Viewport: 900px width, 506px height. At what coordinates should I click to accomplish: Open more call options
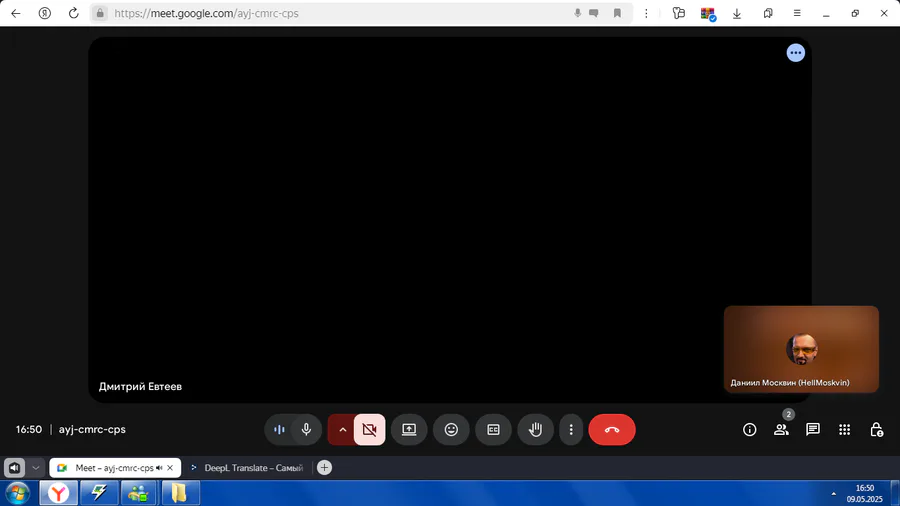[571, 430]
